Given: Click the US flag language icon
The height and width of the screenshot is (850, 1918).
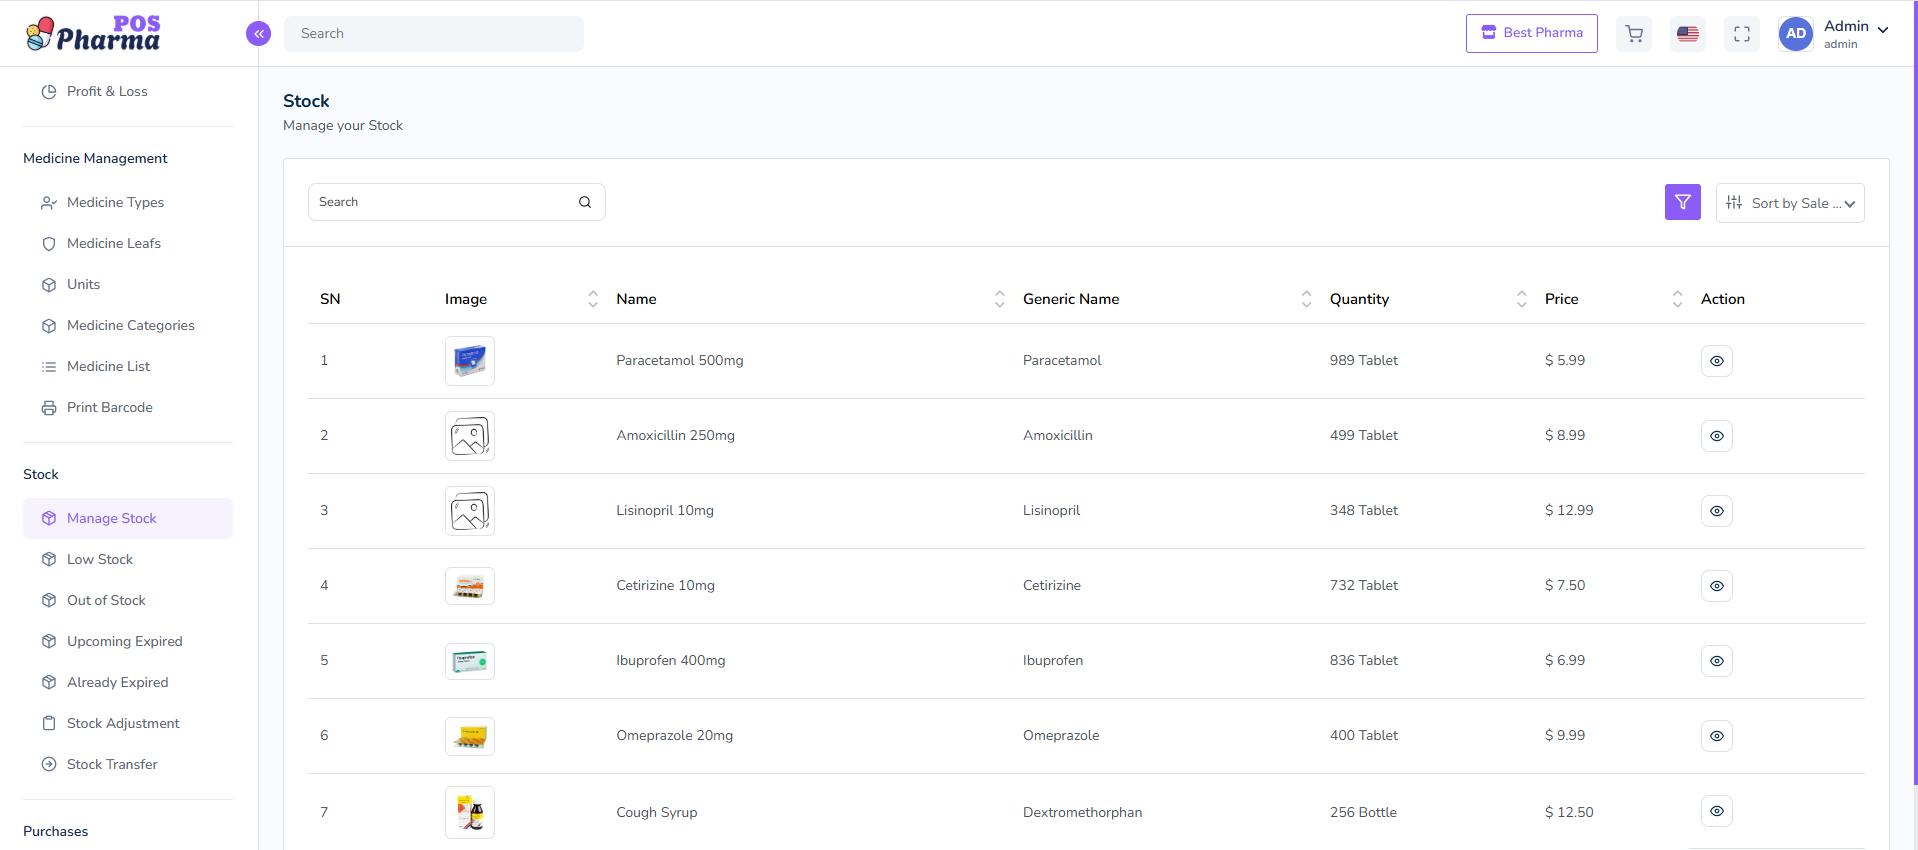Looking at the screenshot, I should (1688, 34).
